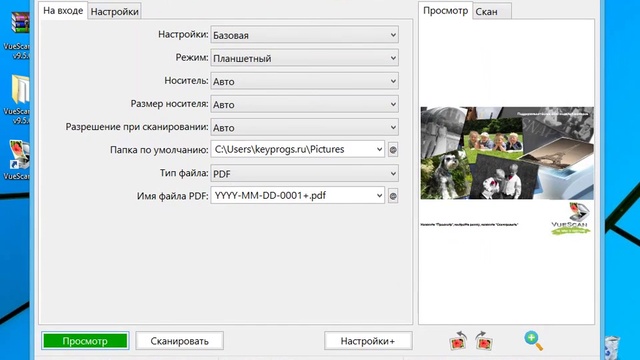
Task: Click the Папка по умолчанию label
Action: tap(159, 150)
